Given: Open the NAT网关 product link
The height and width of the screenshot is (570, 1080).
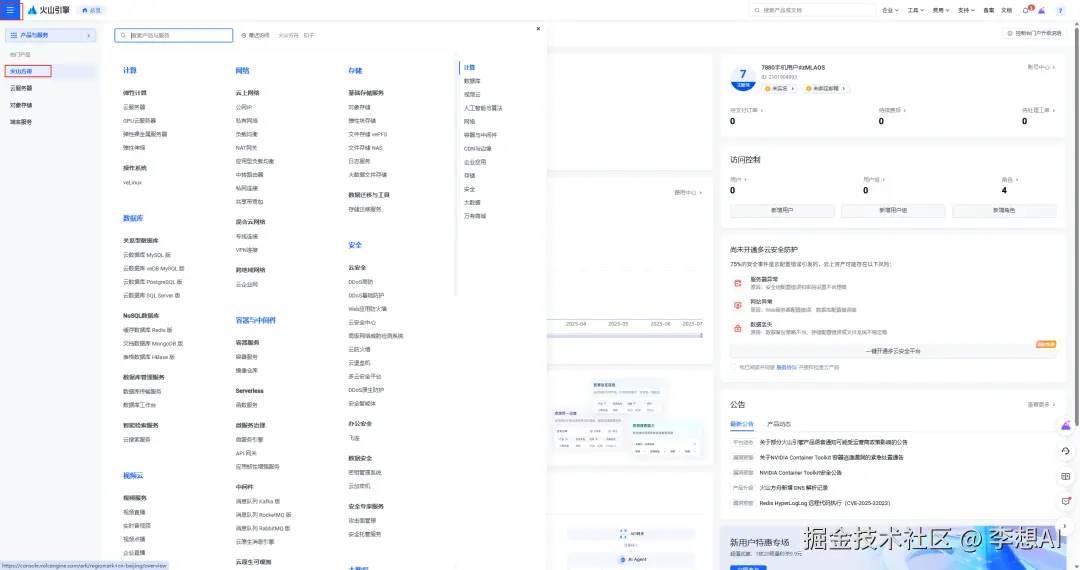Looking at the screenshot, I should tap(246, 147).
